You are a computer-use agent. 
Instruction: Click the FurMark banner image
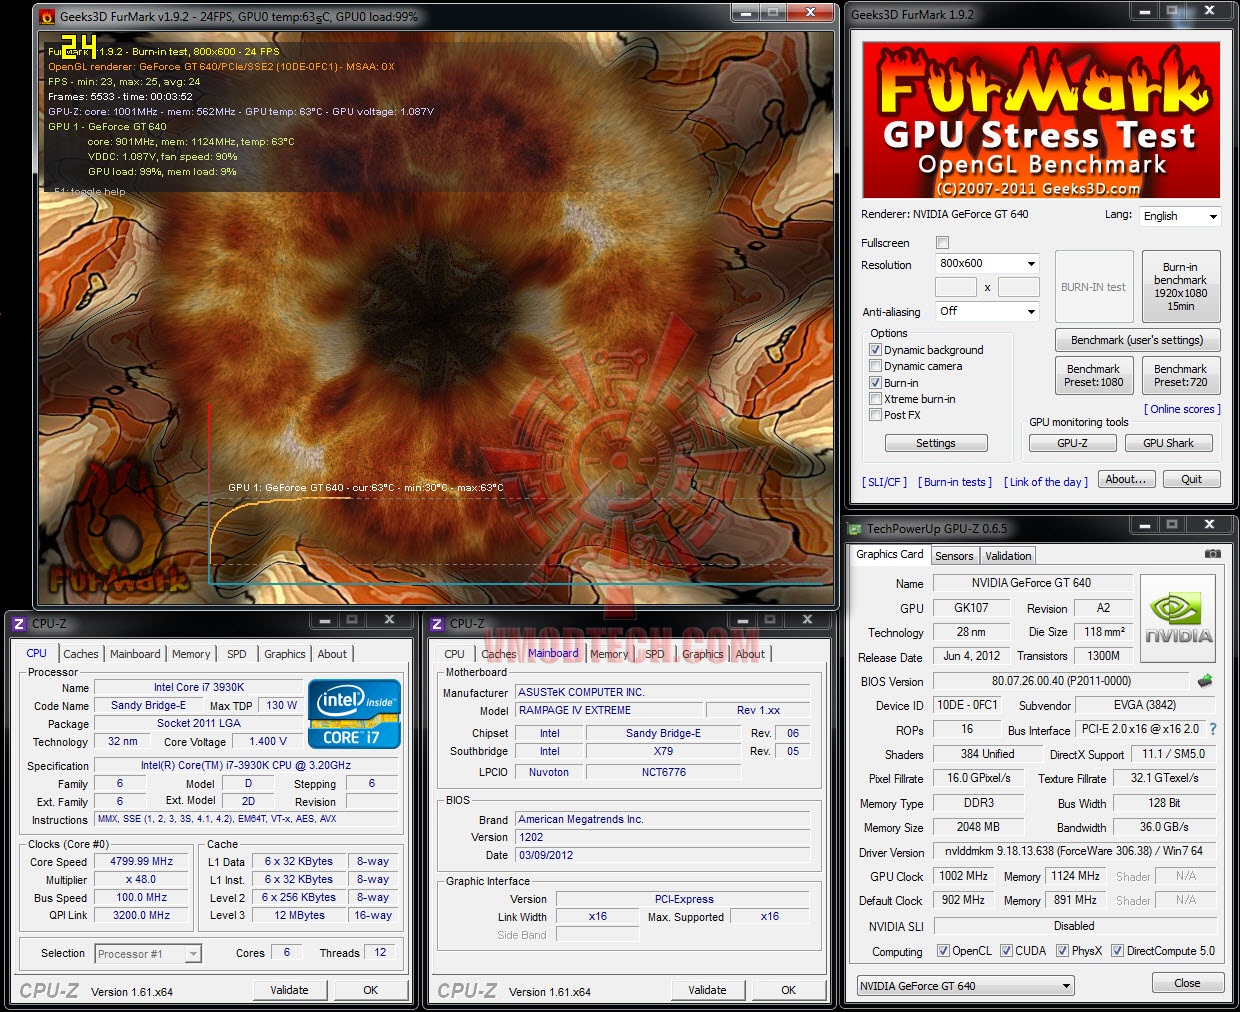[1041, 120]
